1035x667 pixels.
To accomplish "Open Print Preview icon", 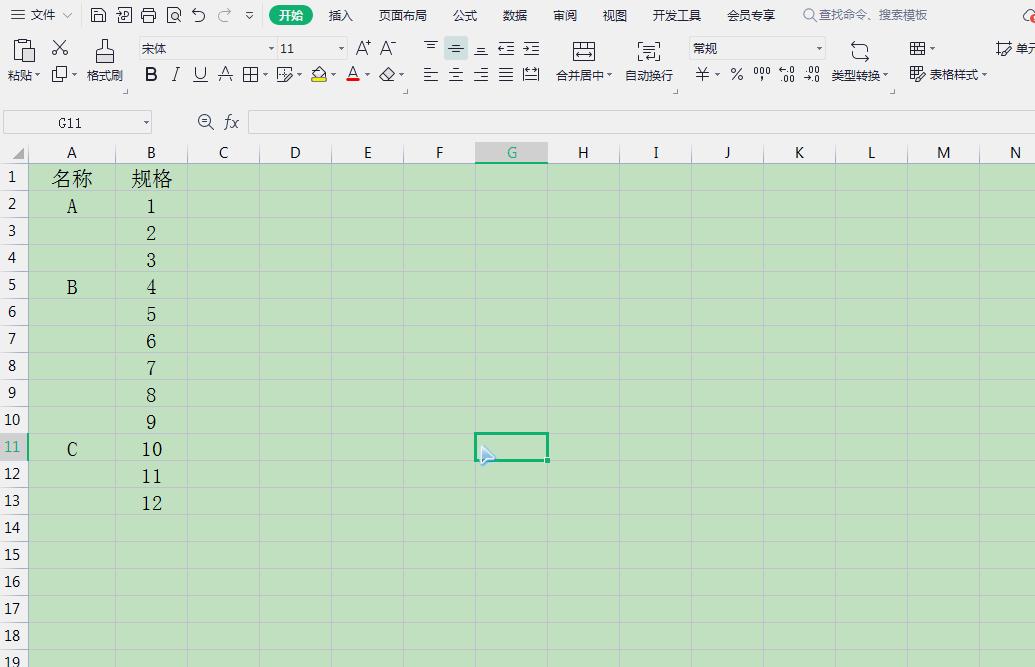I will point(174,15).
